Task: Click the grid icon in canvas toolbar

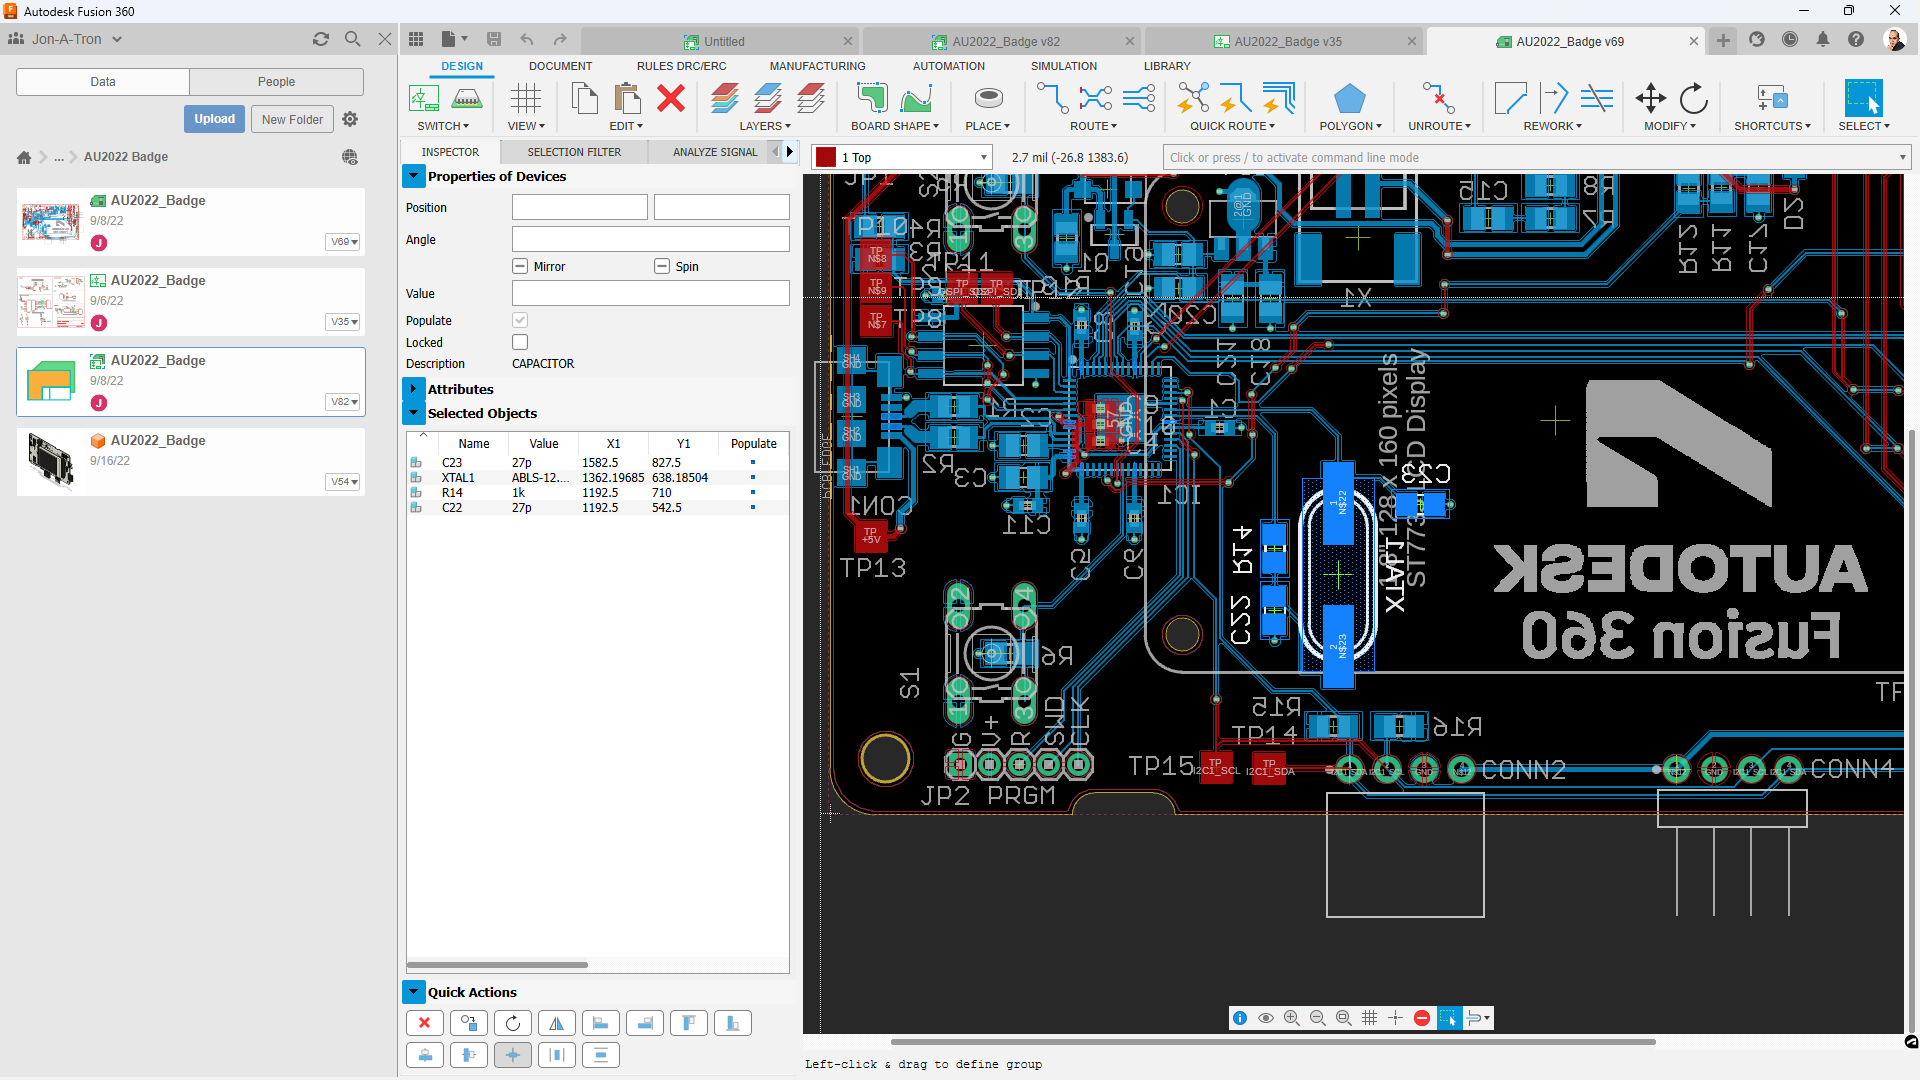Action: [x=1370, y=1018]
